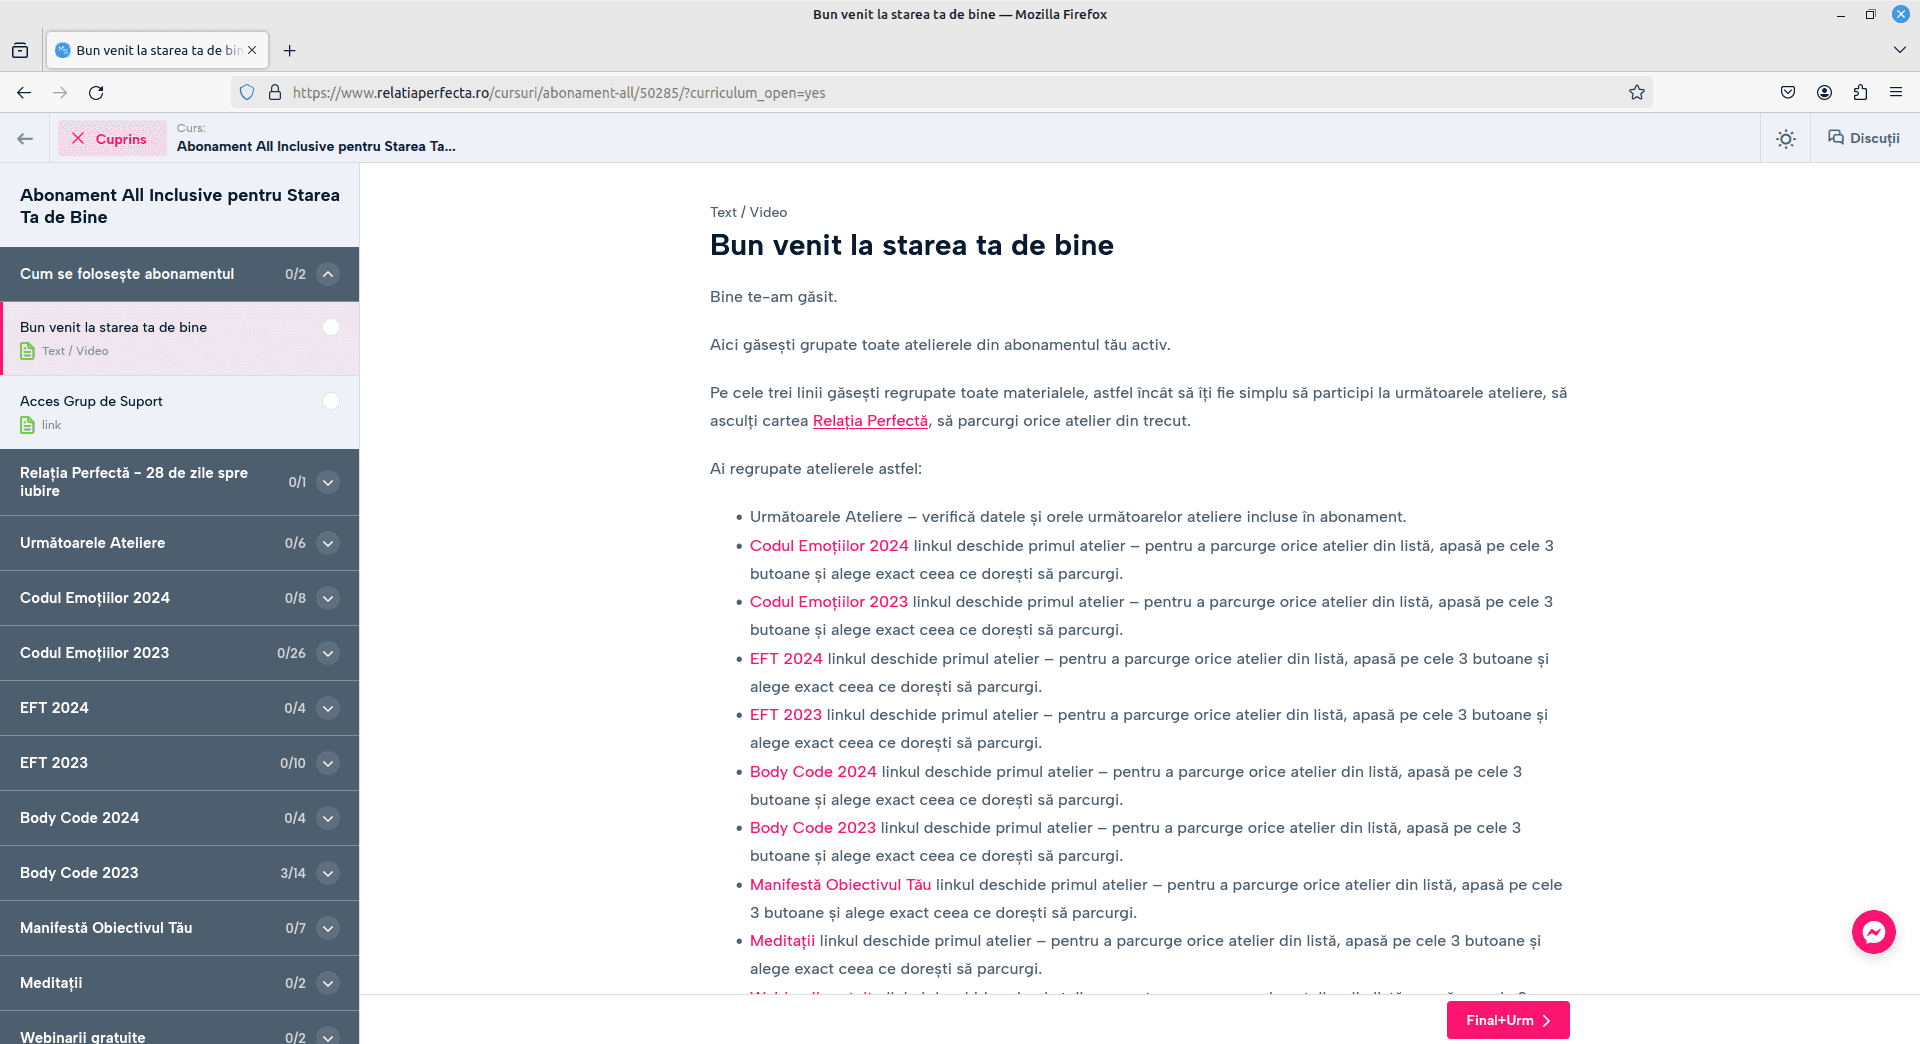The image size is (1920, 1044).
Task: Click the URL address bar
Action: tap(940, 92)
